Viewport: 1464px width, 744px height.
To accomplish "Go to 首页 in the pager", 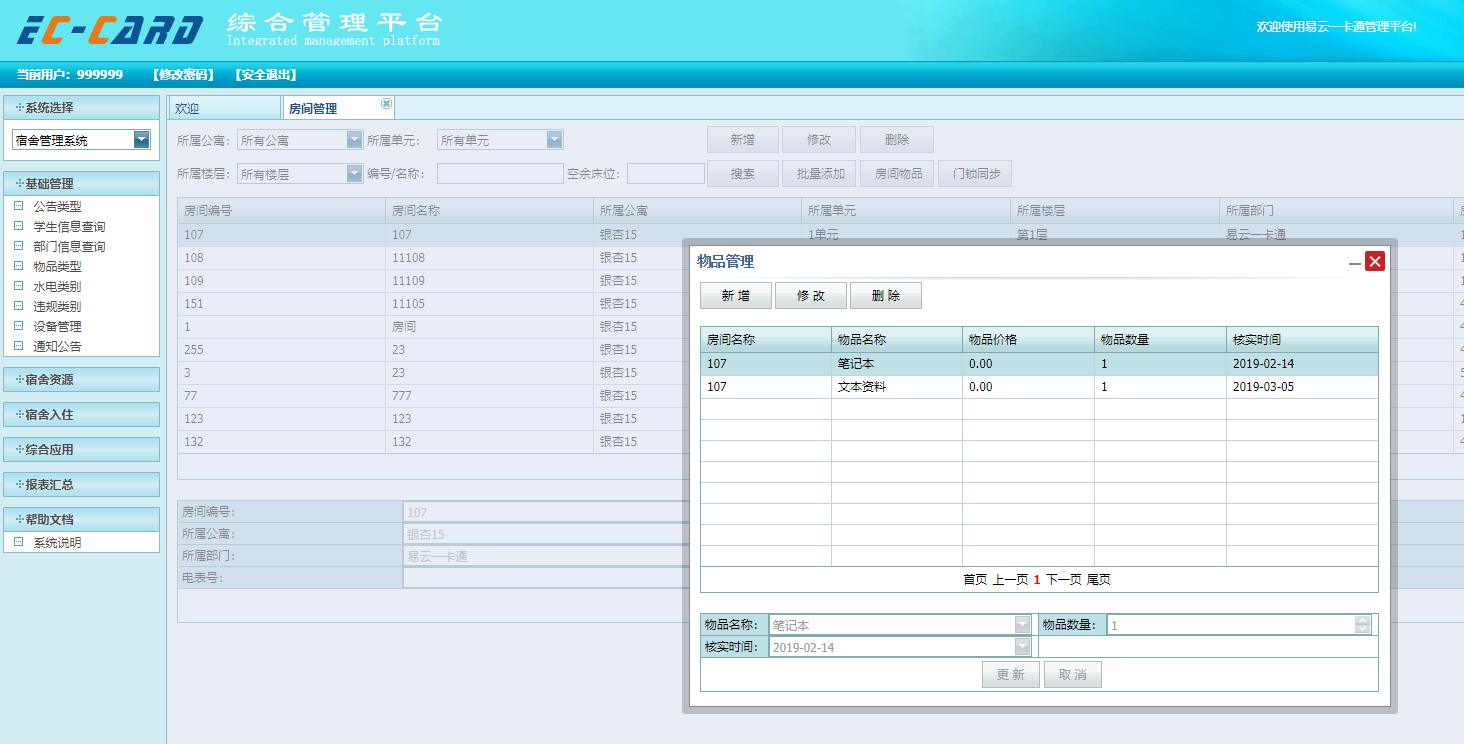I will pyautogui.click(x=975, y=579).
